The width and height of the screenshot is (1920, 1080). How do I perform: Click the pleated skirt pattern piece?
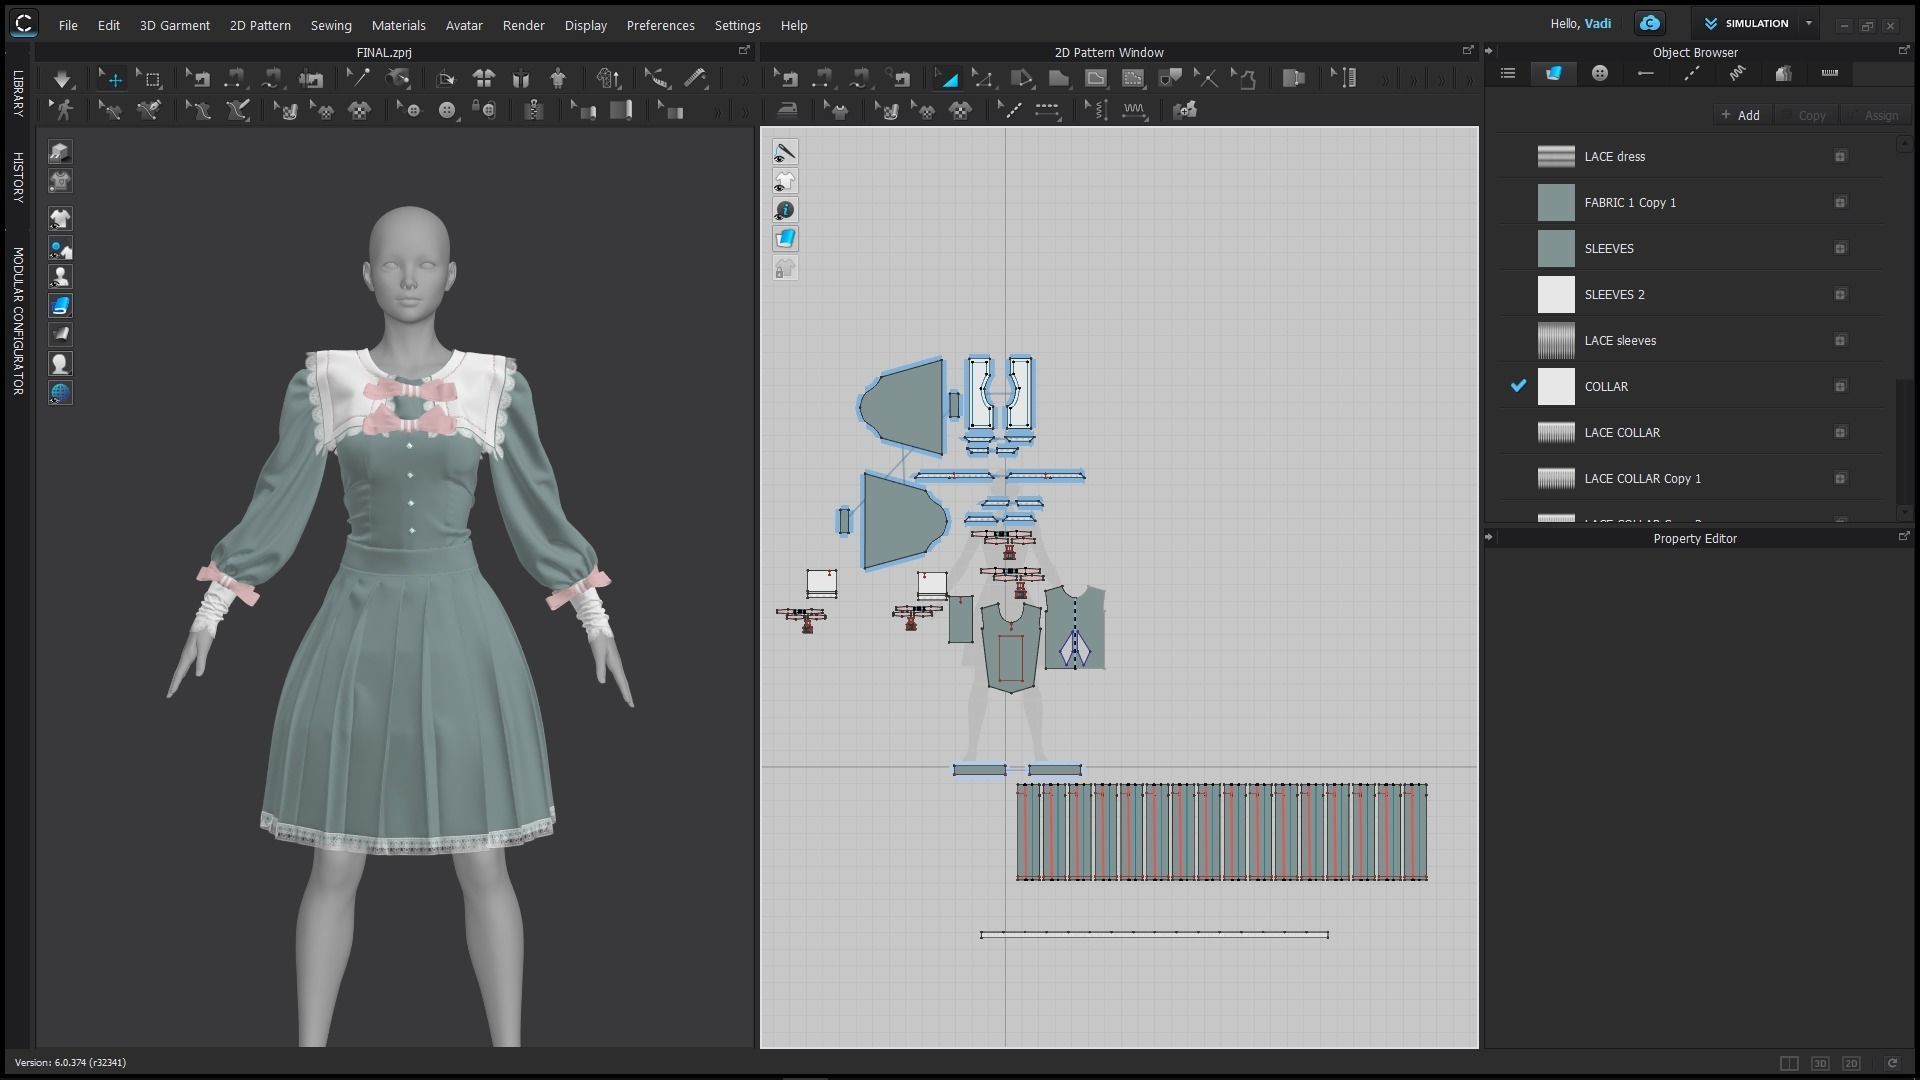[x=1222, y=832]
